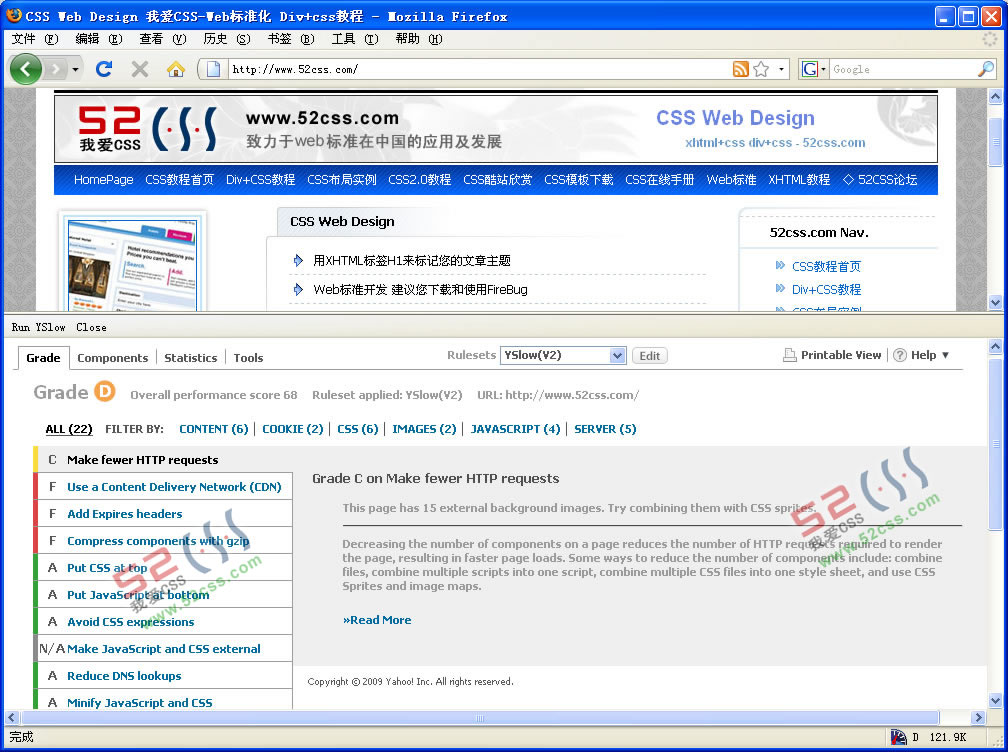Switch to the Statistics tab
The image size is (1008, 752).
(x=190, y=358)
